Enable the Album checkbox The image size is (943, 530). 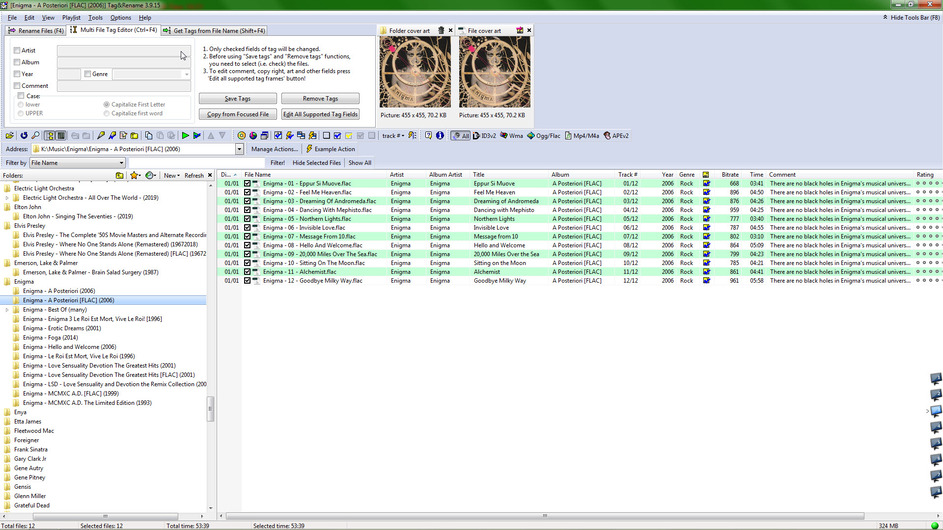(17, 62)
